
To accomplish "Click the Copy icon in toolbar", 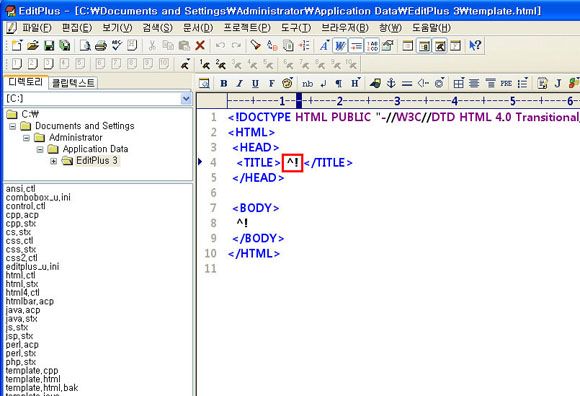I will (x=168, y=46).
